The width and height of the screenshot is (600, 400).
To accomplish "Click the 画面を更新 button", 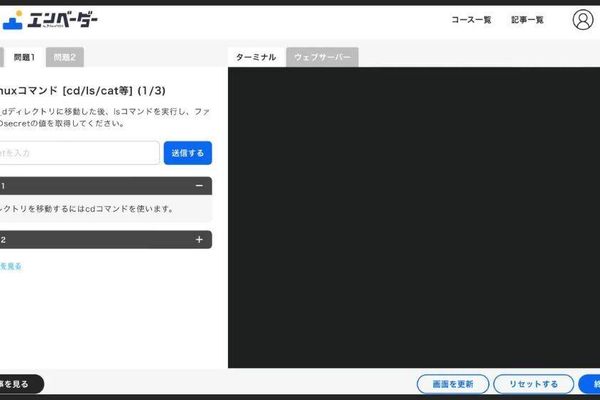I will click(453, 384).
